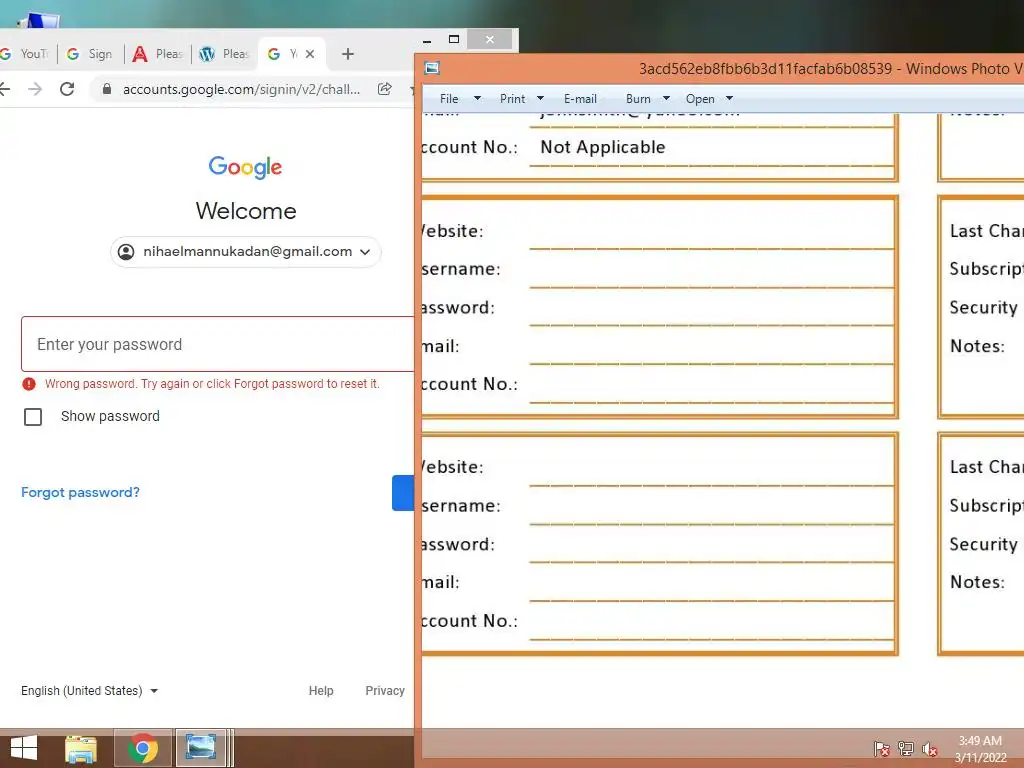
Task: Open the Burn menu in Photo Viewer
Action: (638, 99)
